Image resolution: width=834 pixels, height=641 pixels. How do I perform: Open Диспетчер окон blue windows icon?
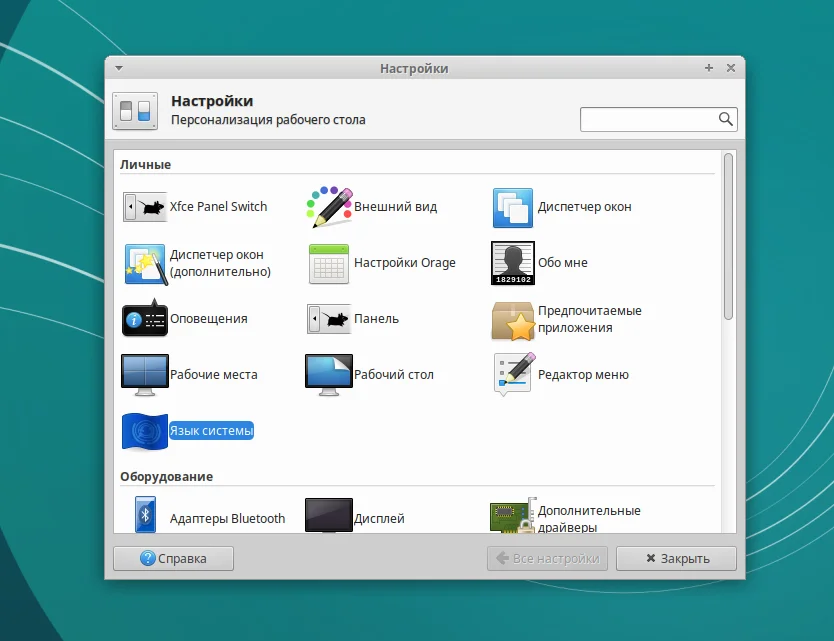(x=513, y=207)
